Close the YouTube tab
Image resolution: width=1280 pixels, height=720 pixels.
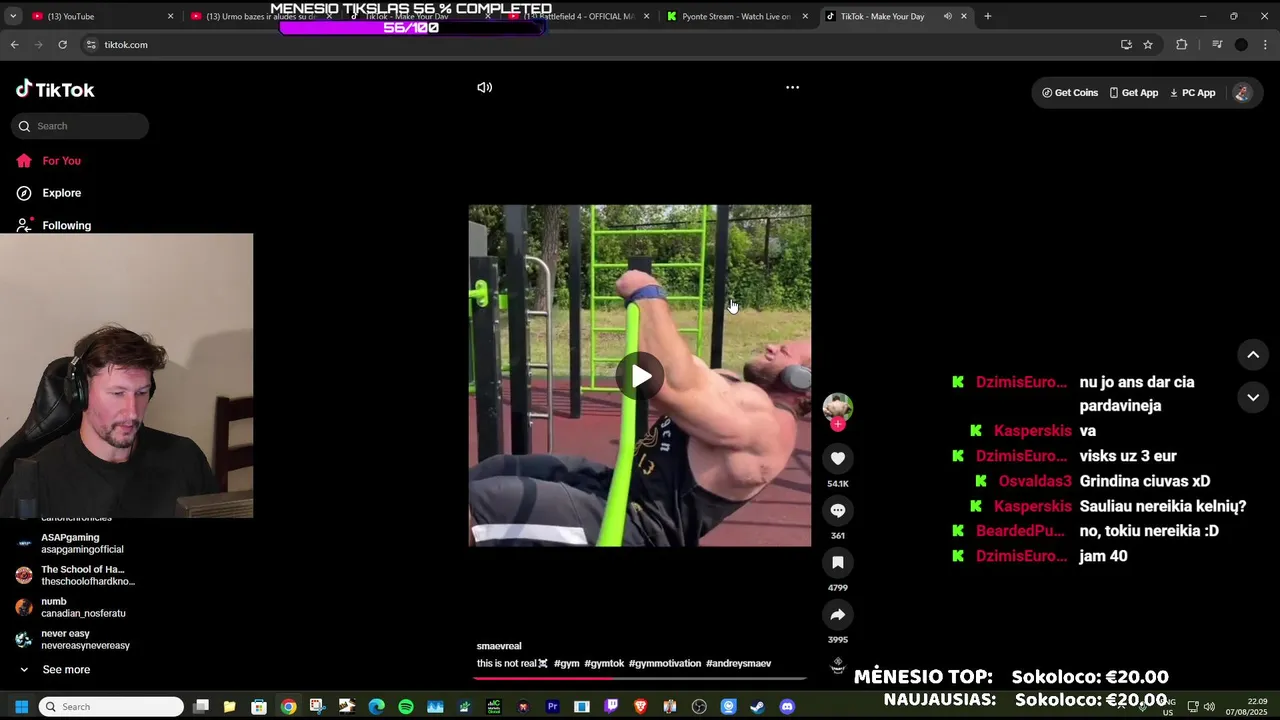tap(170, 16)
